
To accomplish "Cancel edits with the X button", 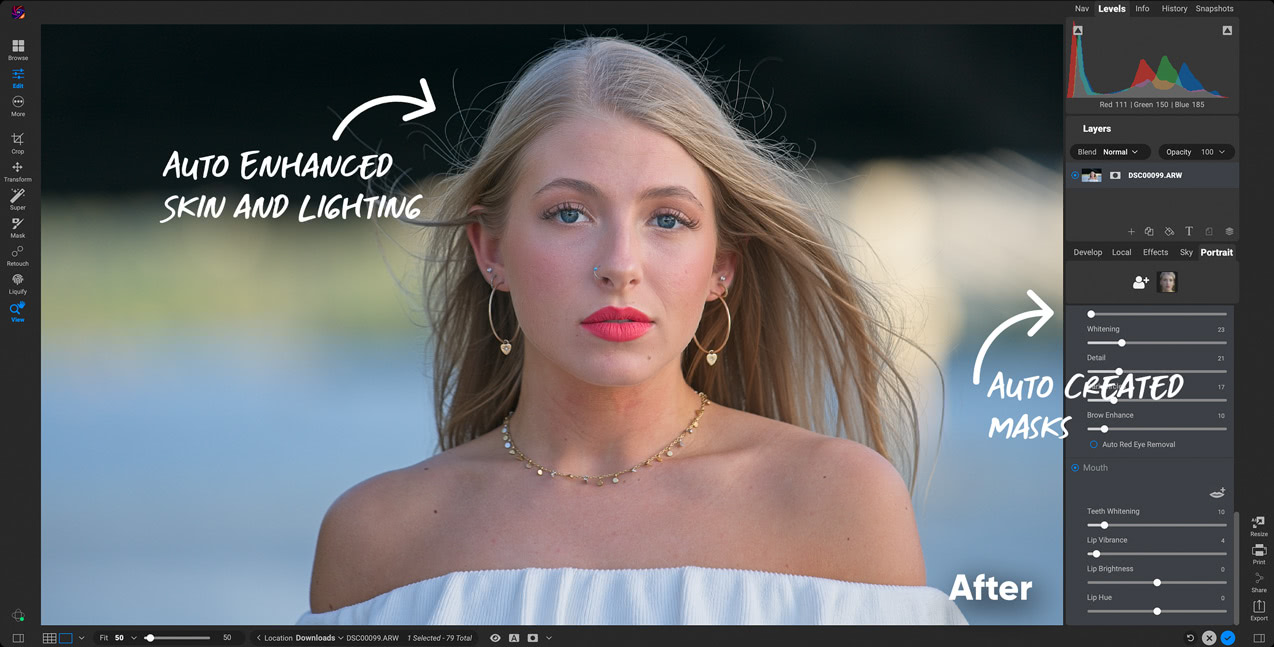I will click(1209, 638).
